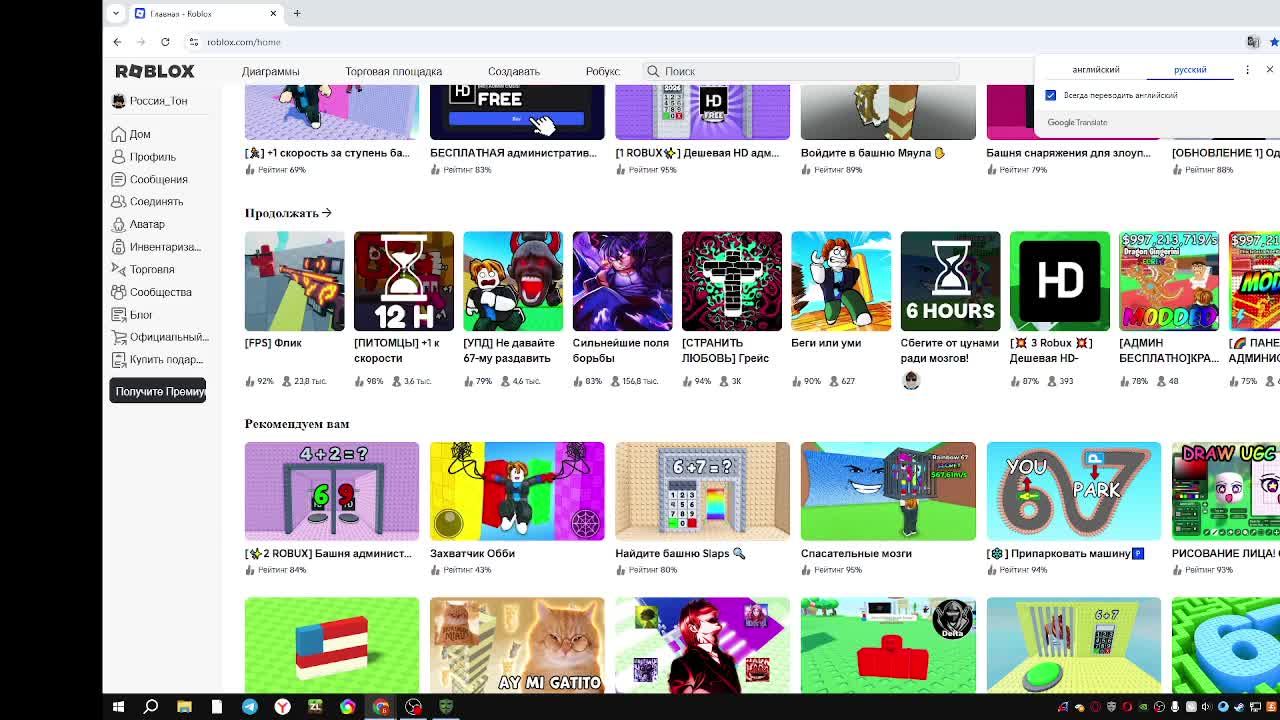This screenshot has height=720, width=1280.
Task: Click the Рекомендуем вам heading
Action: 297,424
